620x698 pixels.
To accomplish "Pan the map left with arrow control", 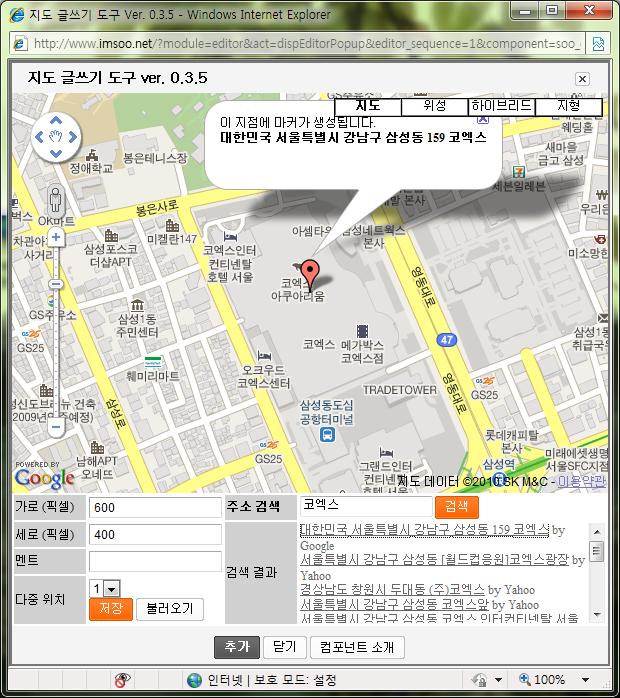I will [x=39, y=137].
